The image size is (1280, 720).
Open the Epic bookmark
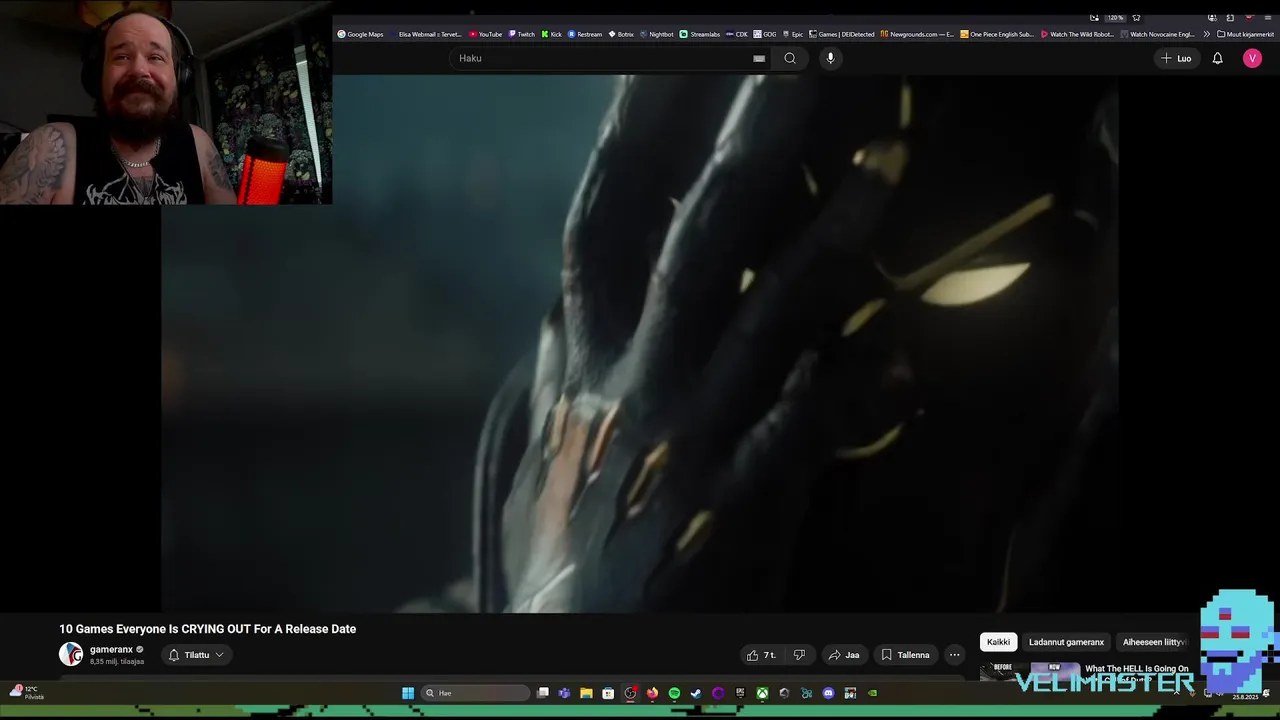[x=793, y=34]
